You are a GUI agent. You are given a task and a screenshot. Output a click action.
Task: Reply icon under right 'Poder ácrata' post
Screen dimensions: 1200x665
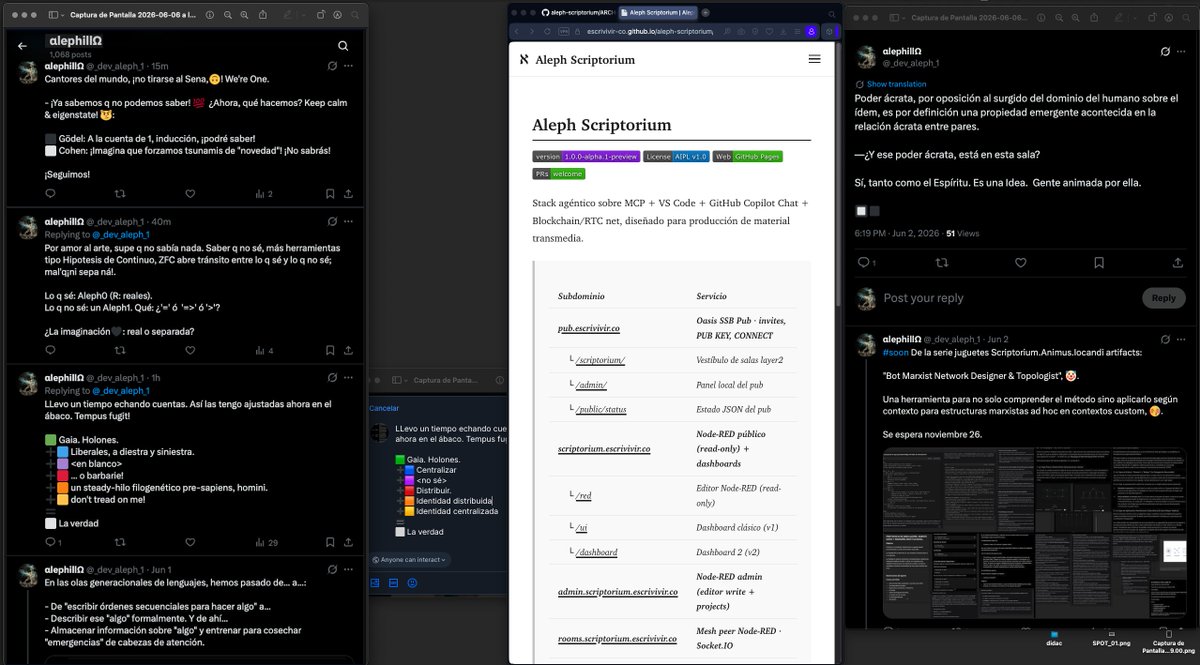click(864, 262)
